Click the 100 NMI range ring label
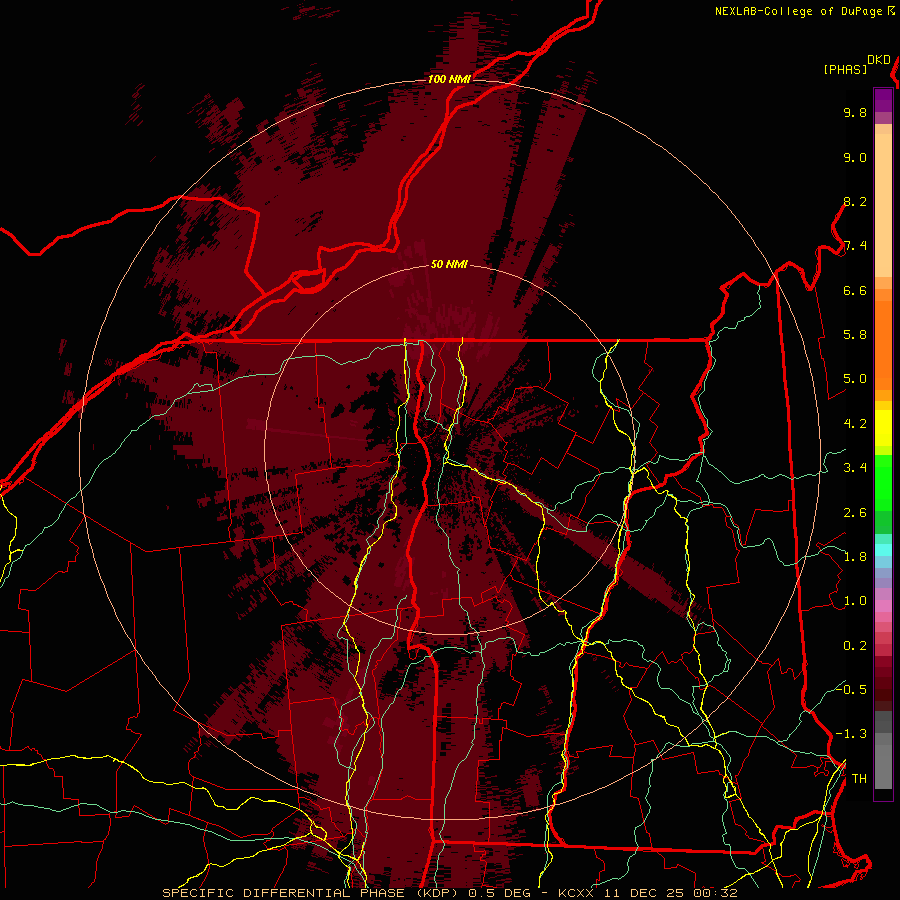This screenshot has height=900, width=900. tap(449, 79)
